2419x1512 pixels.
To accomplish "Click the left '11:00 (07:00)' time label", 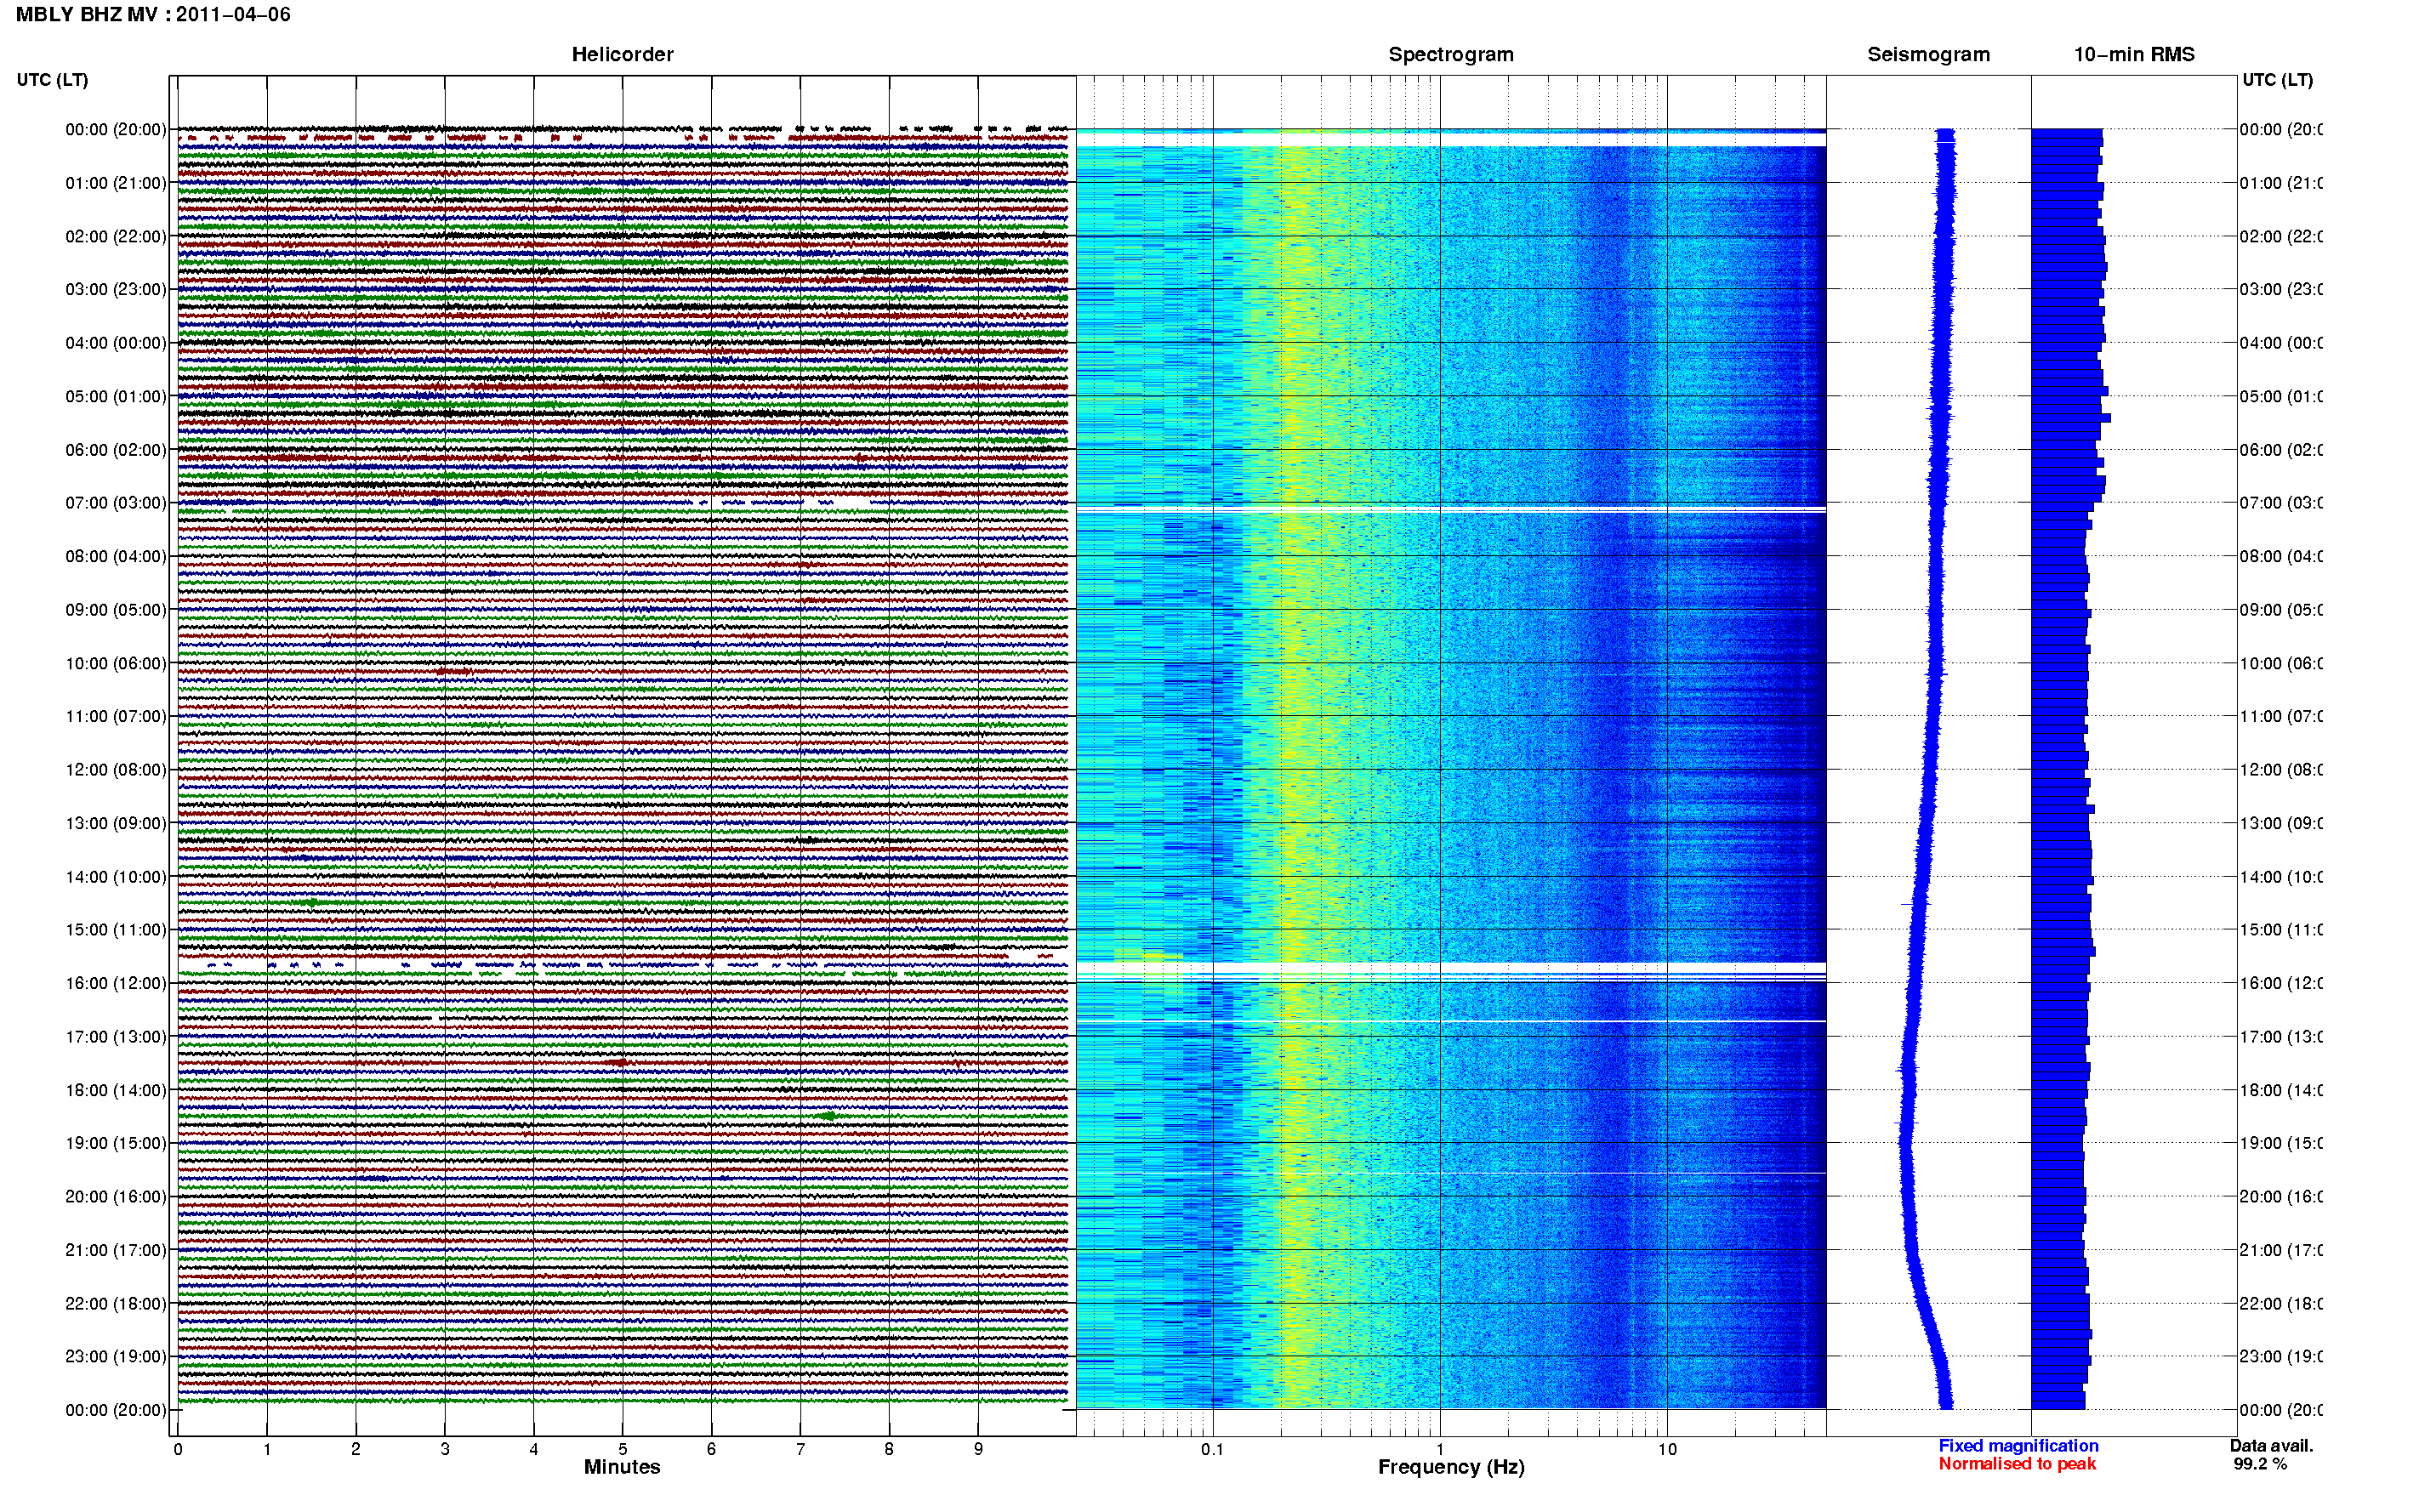I will coord(116,716).
